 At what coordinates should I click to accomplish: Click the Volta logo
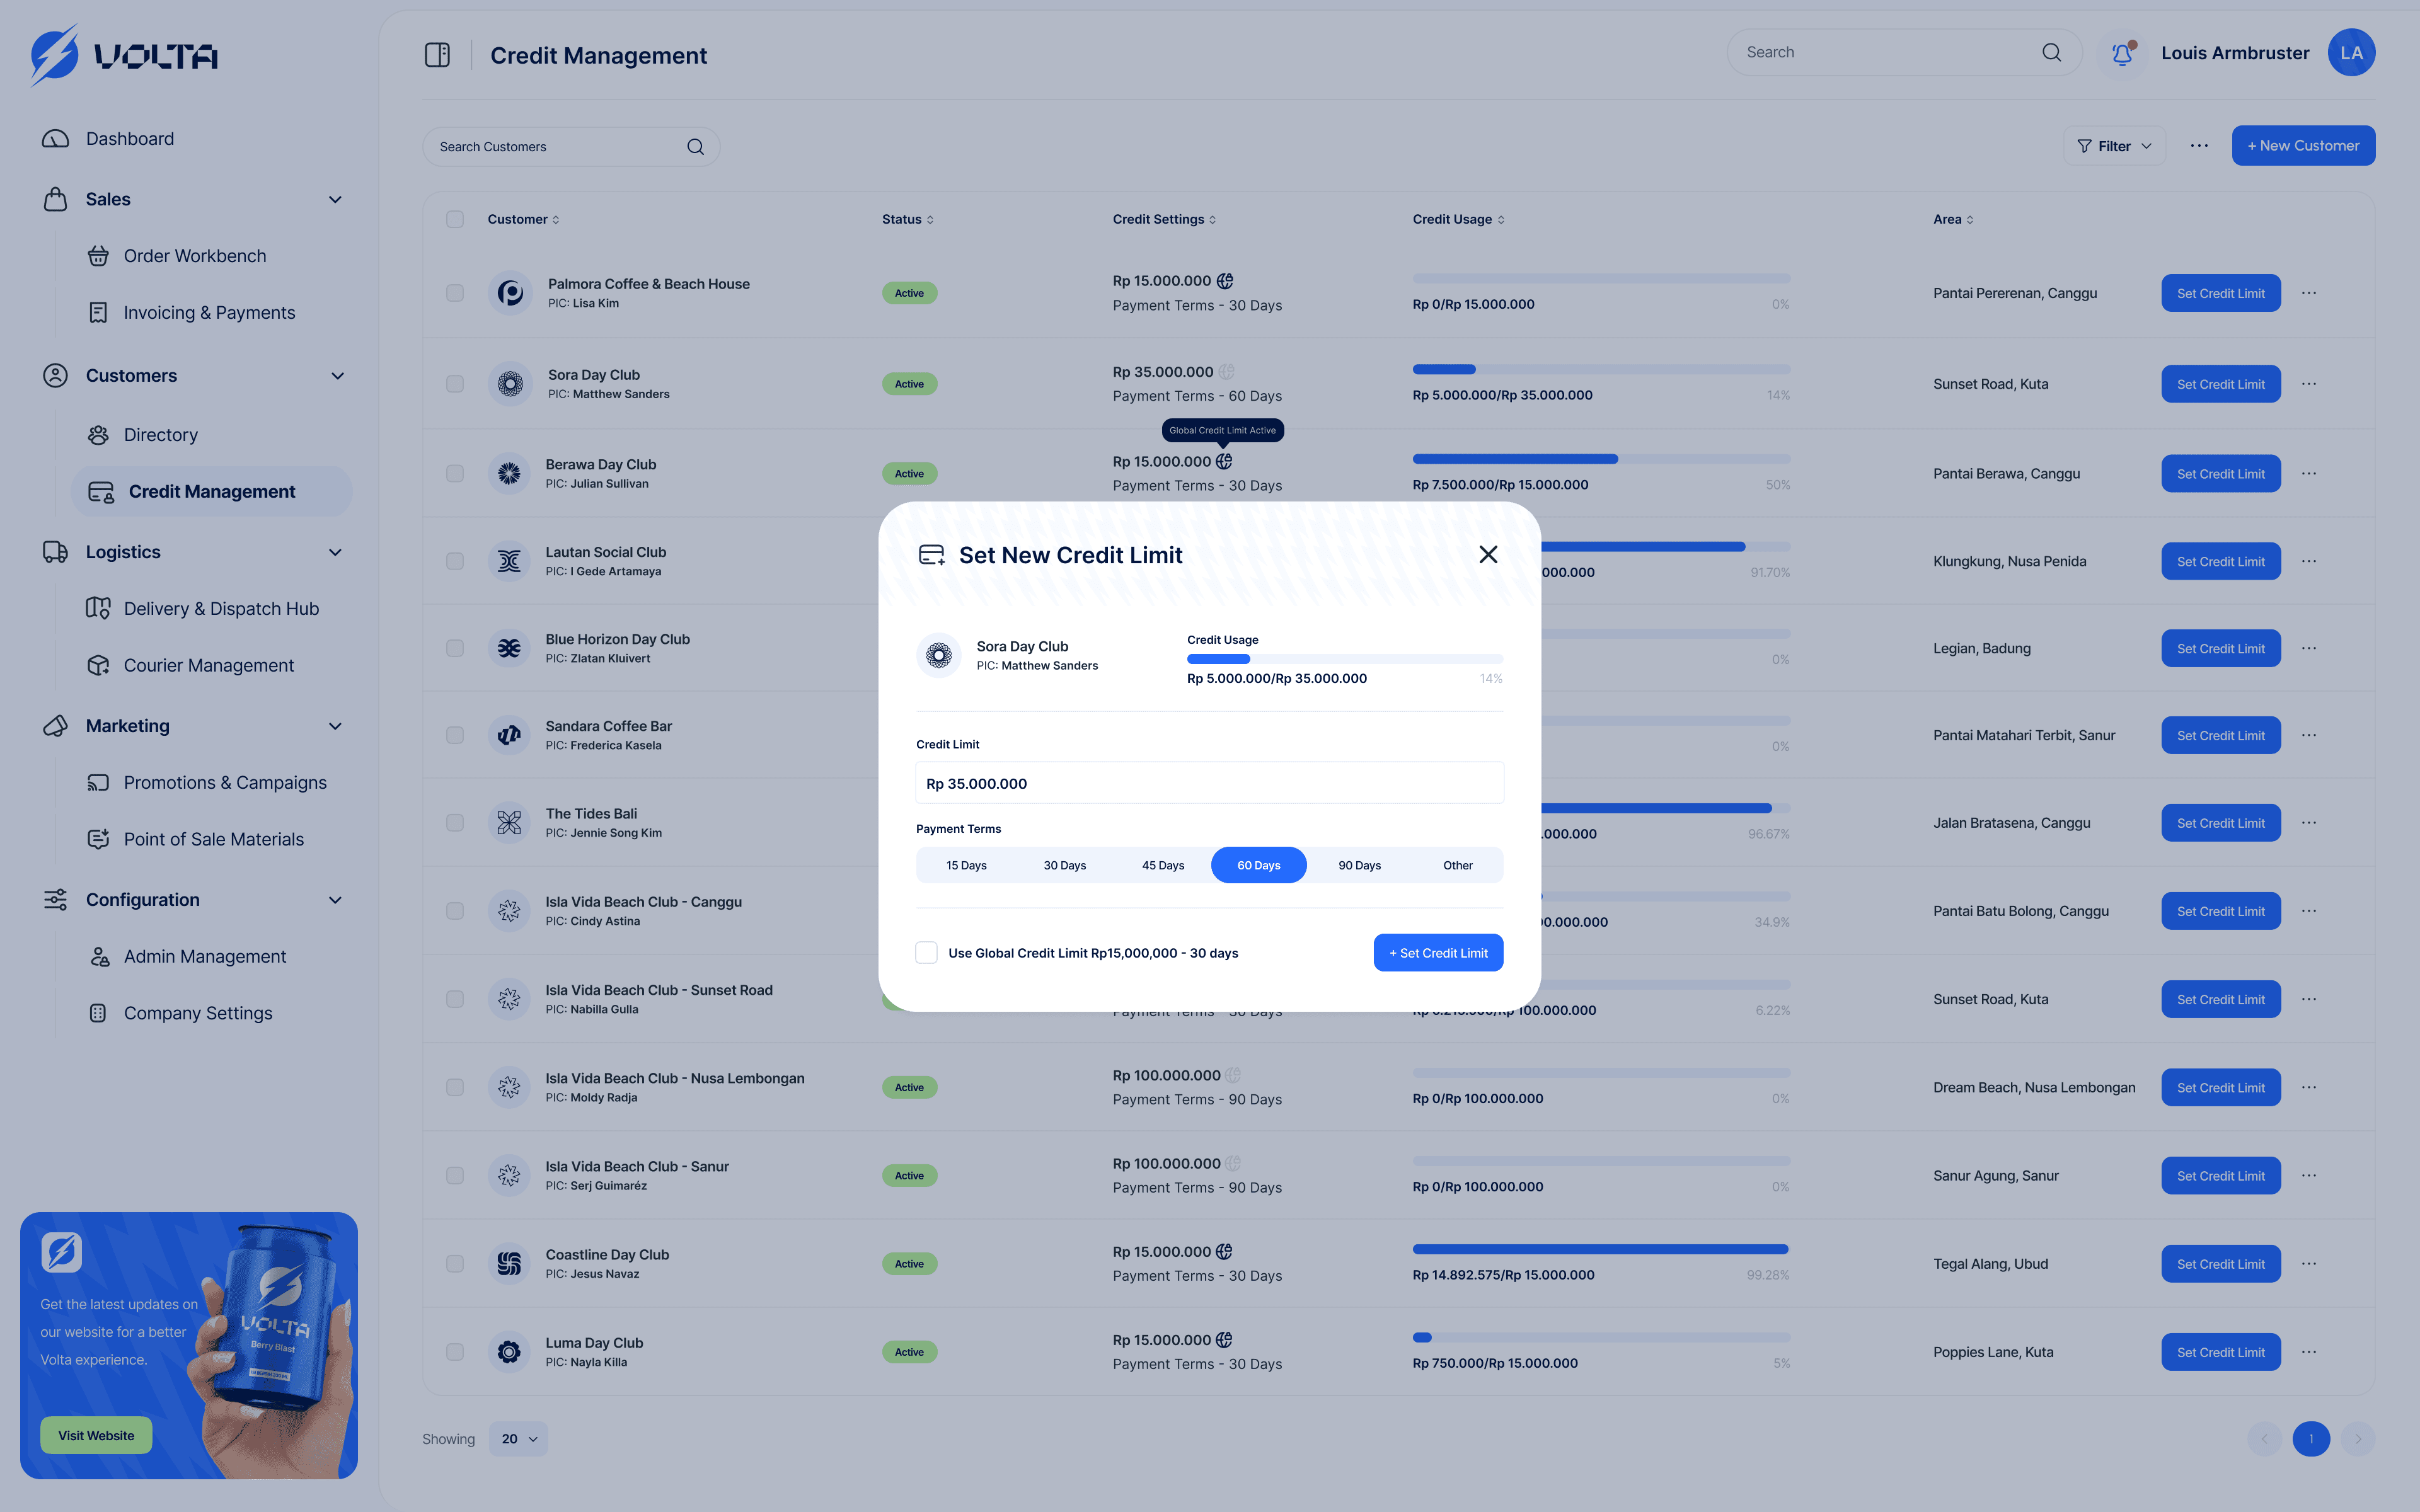pos(124,55)
